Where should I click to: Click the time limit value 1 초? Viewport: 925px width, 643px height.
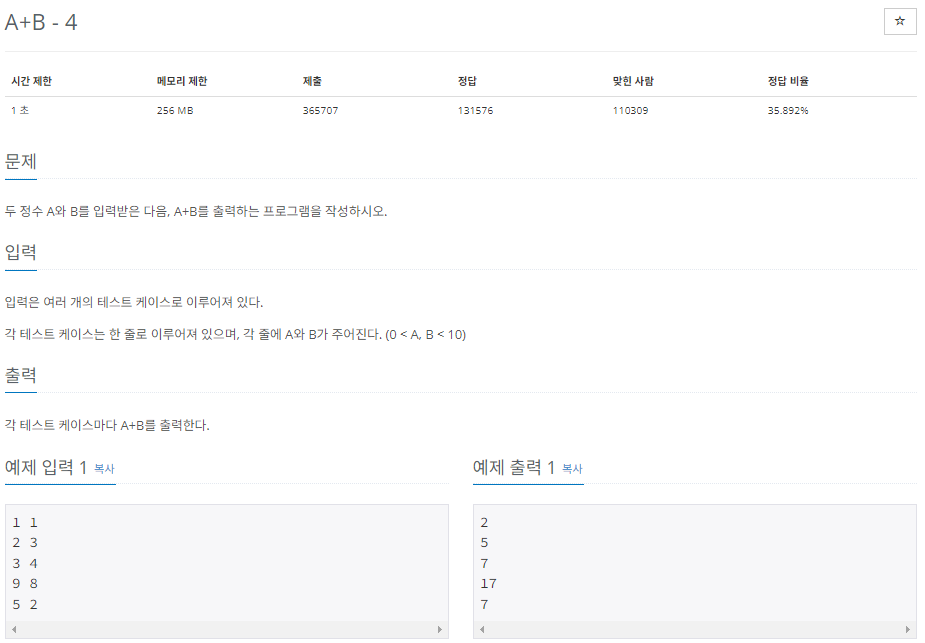pyautogui.click(x=20, y=110)
